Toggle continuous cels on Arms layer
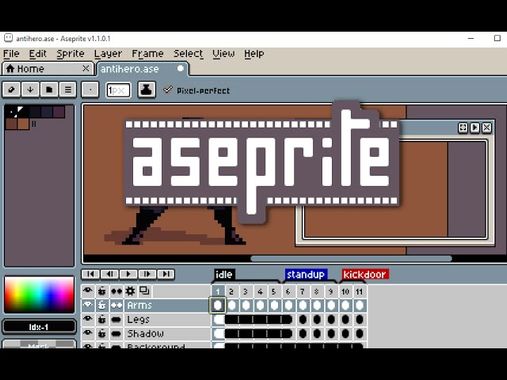 pyautogui.click(x=116, y=305)
